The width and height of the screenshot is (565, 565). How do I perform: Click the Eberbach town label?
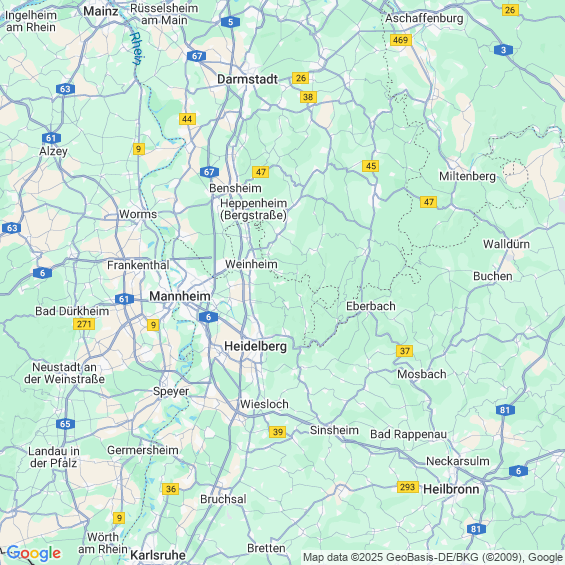pos(371,306)
